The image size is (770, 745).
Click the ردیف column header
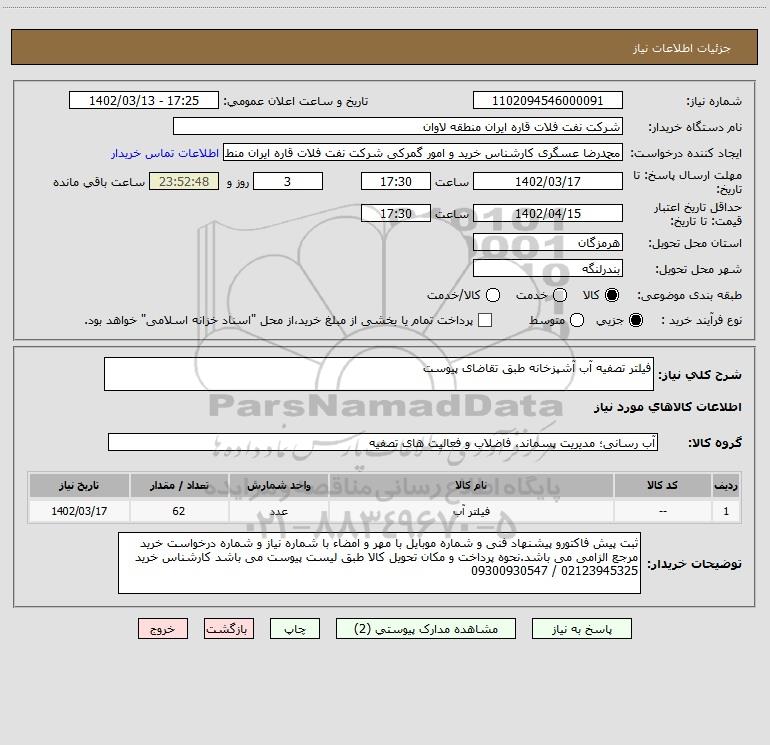coord(726,485)
